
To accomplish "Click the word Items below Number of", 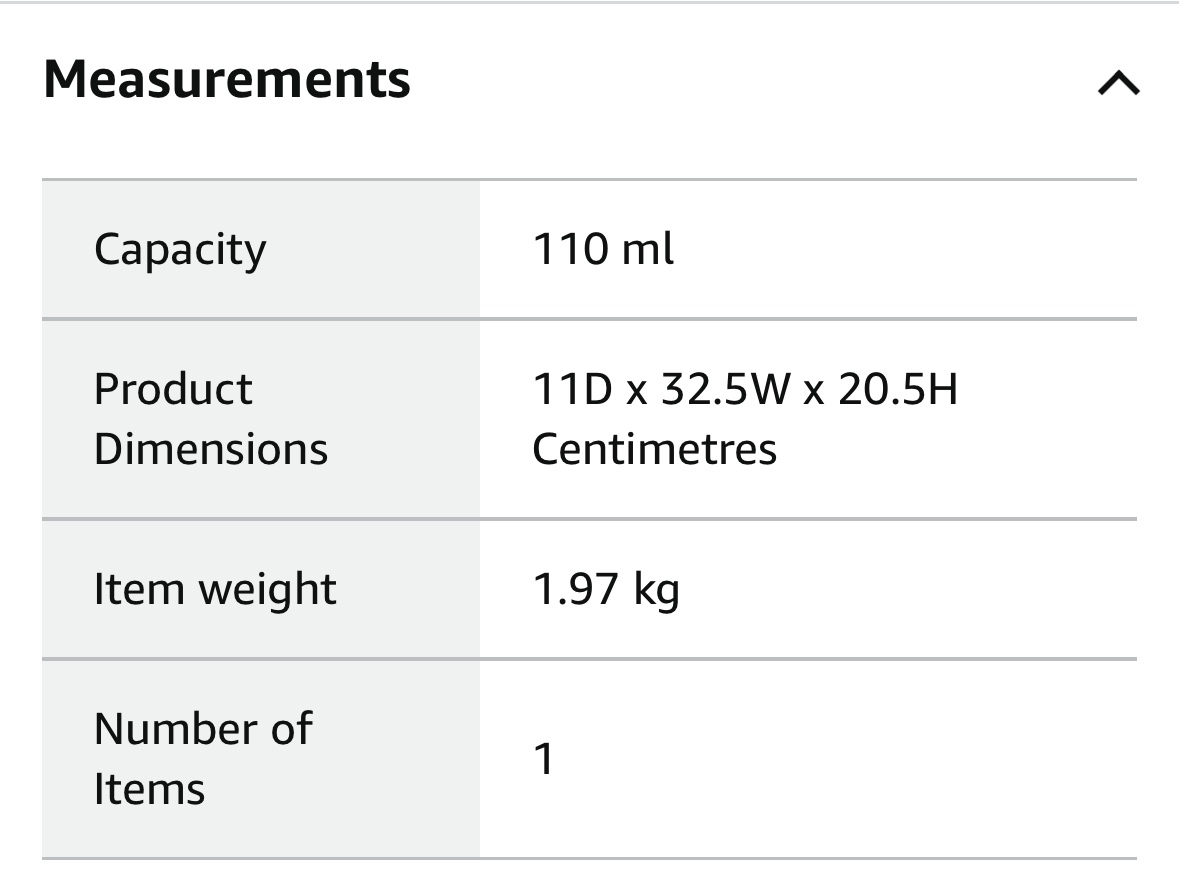I will click(149, 789).
